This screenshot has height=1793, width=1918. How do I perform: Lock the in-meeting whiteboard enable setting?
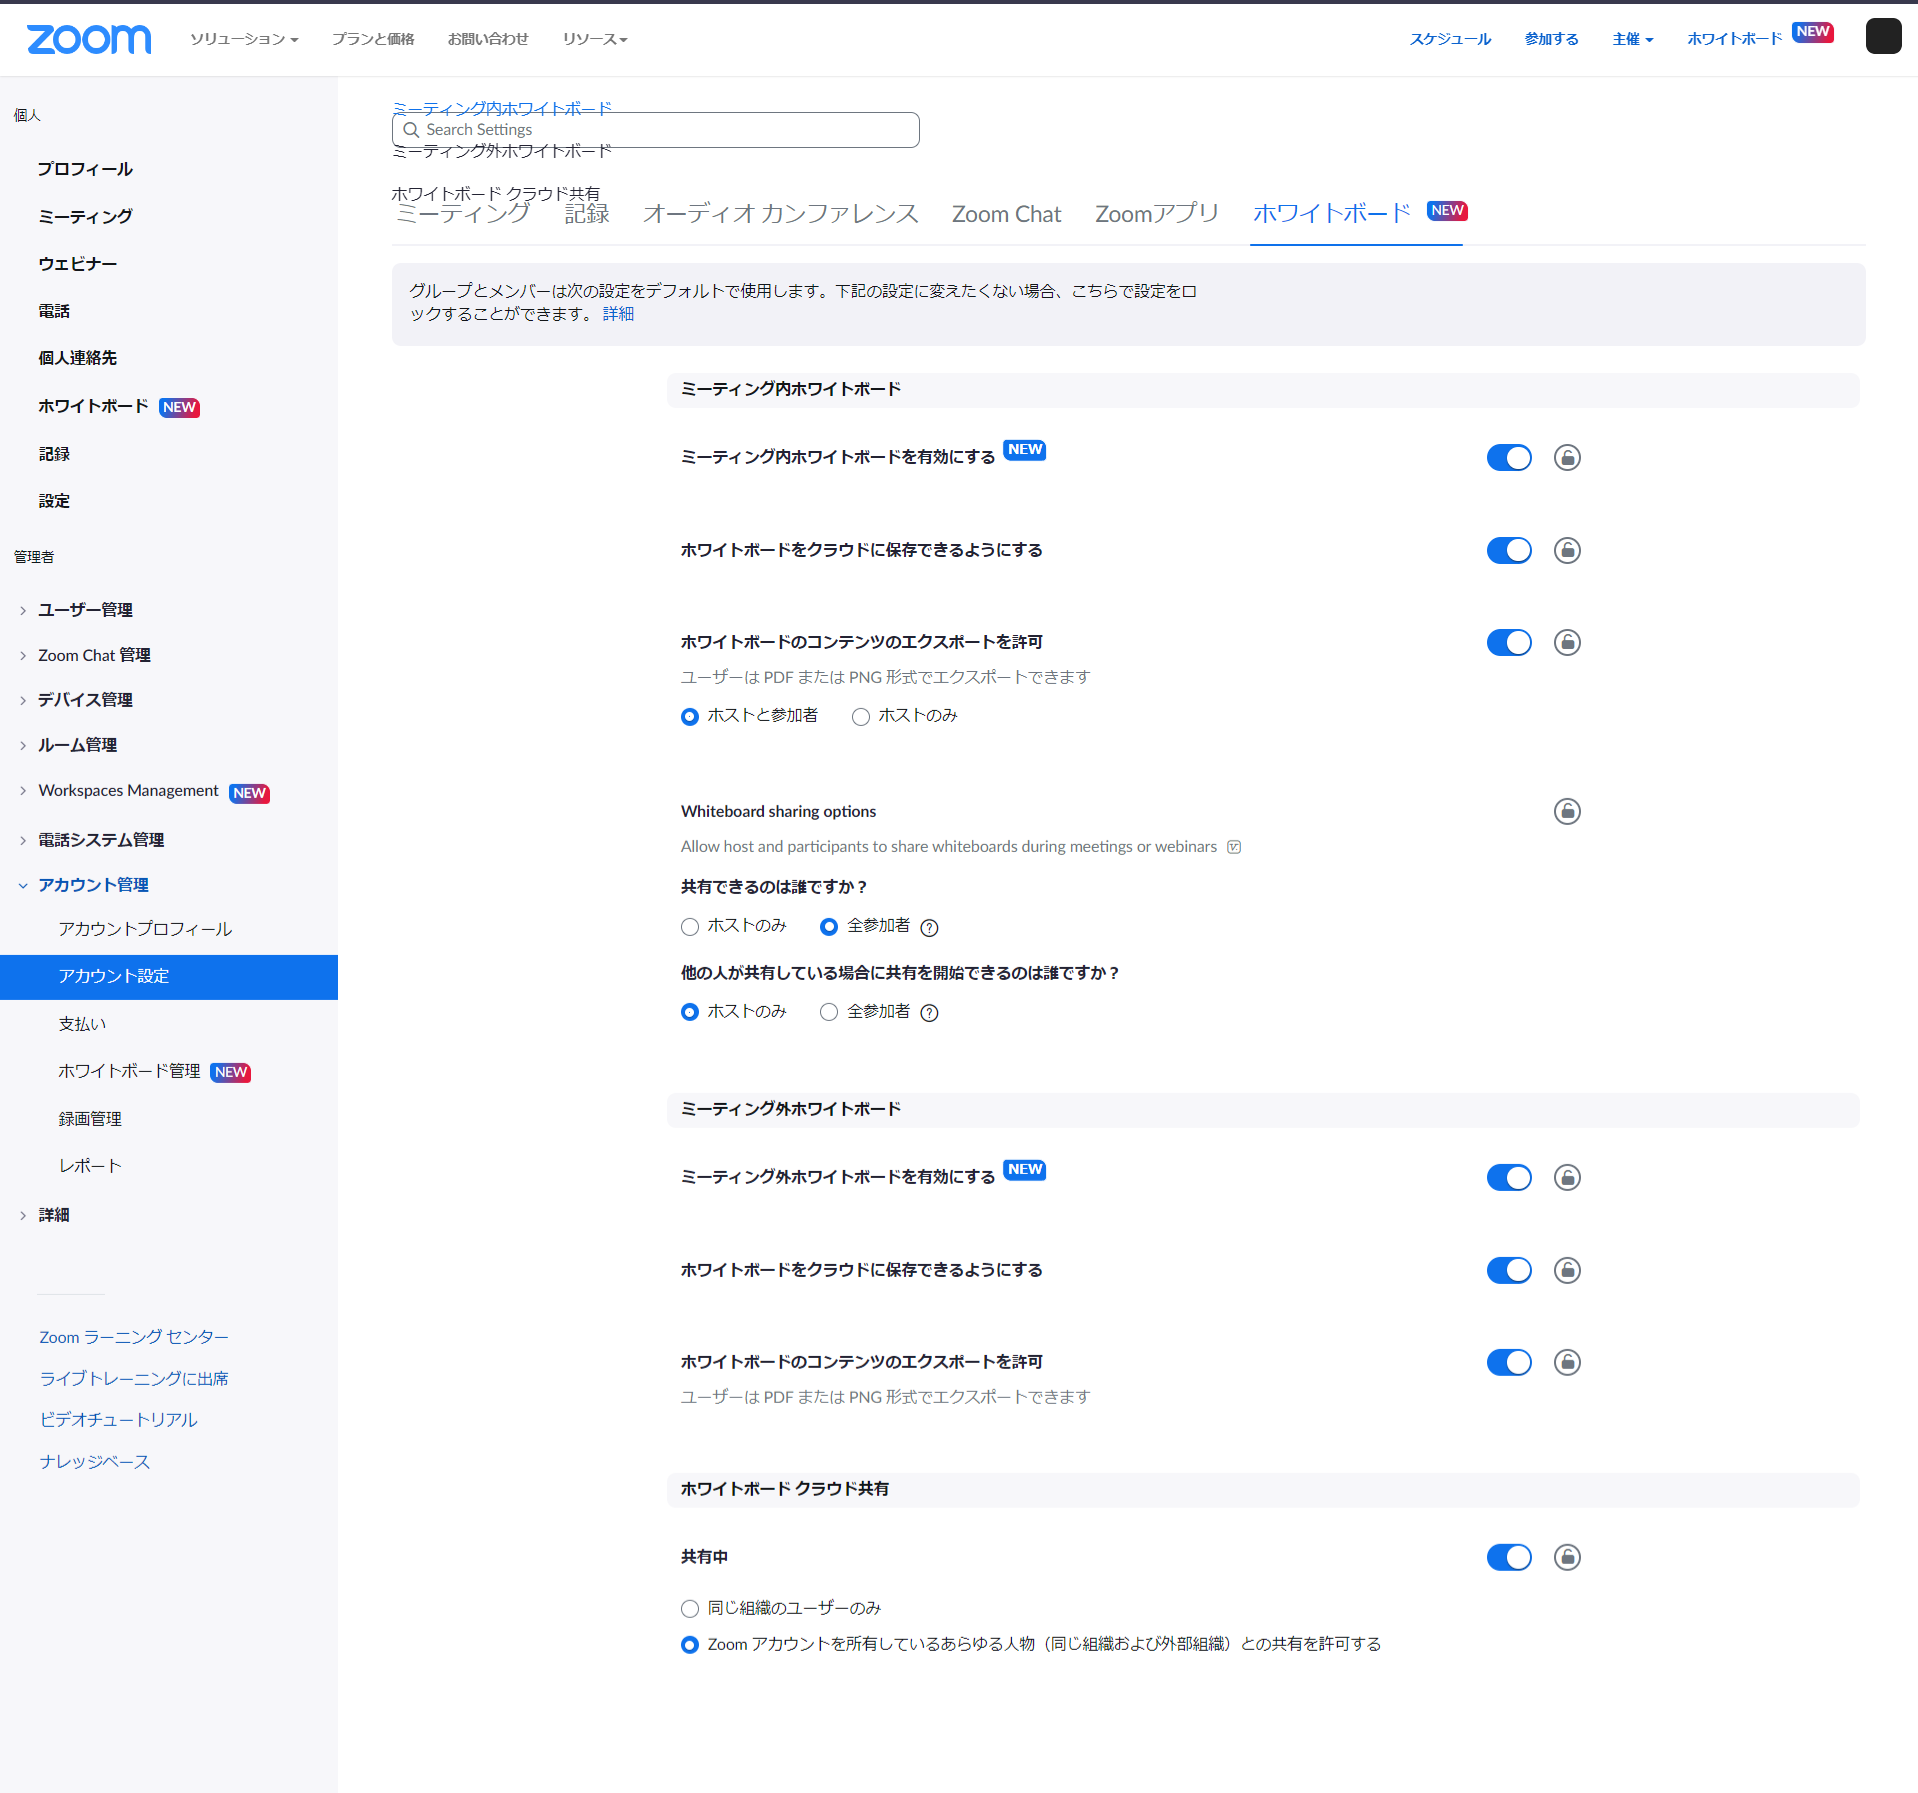(1566, 458)
